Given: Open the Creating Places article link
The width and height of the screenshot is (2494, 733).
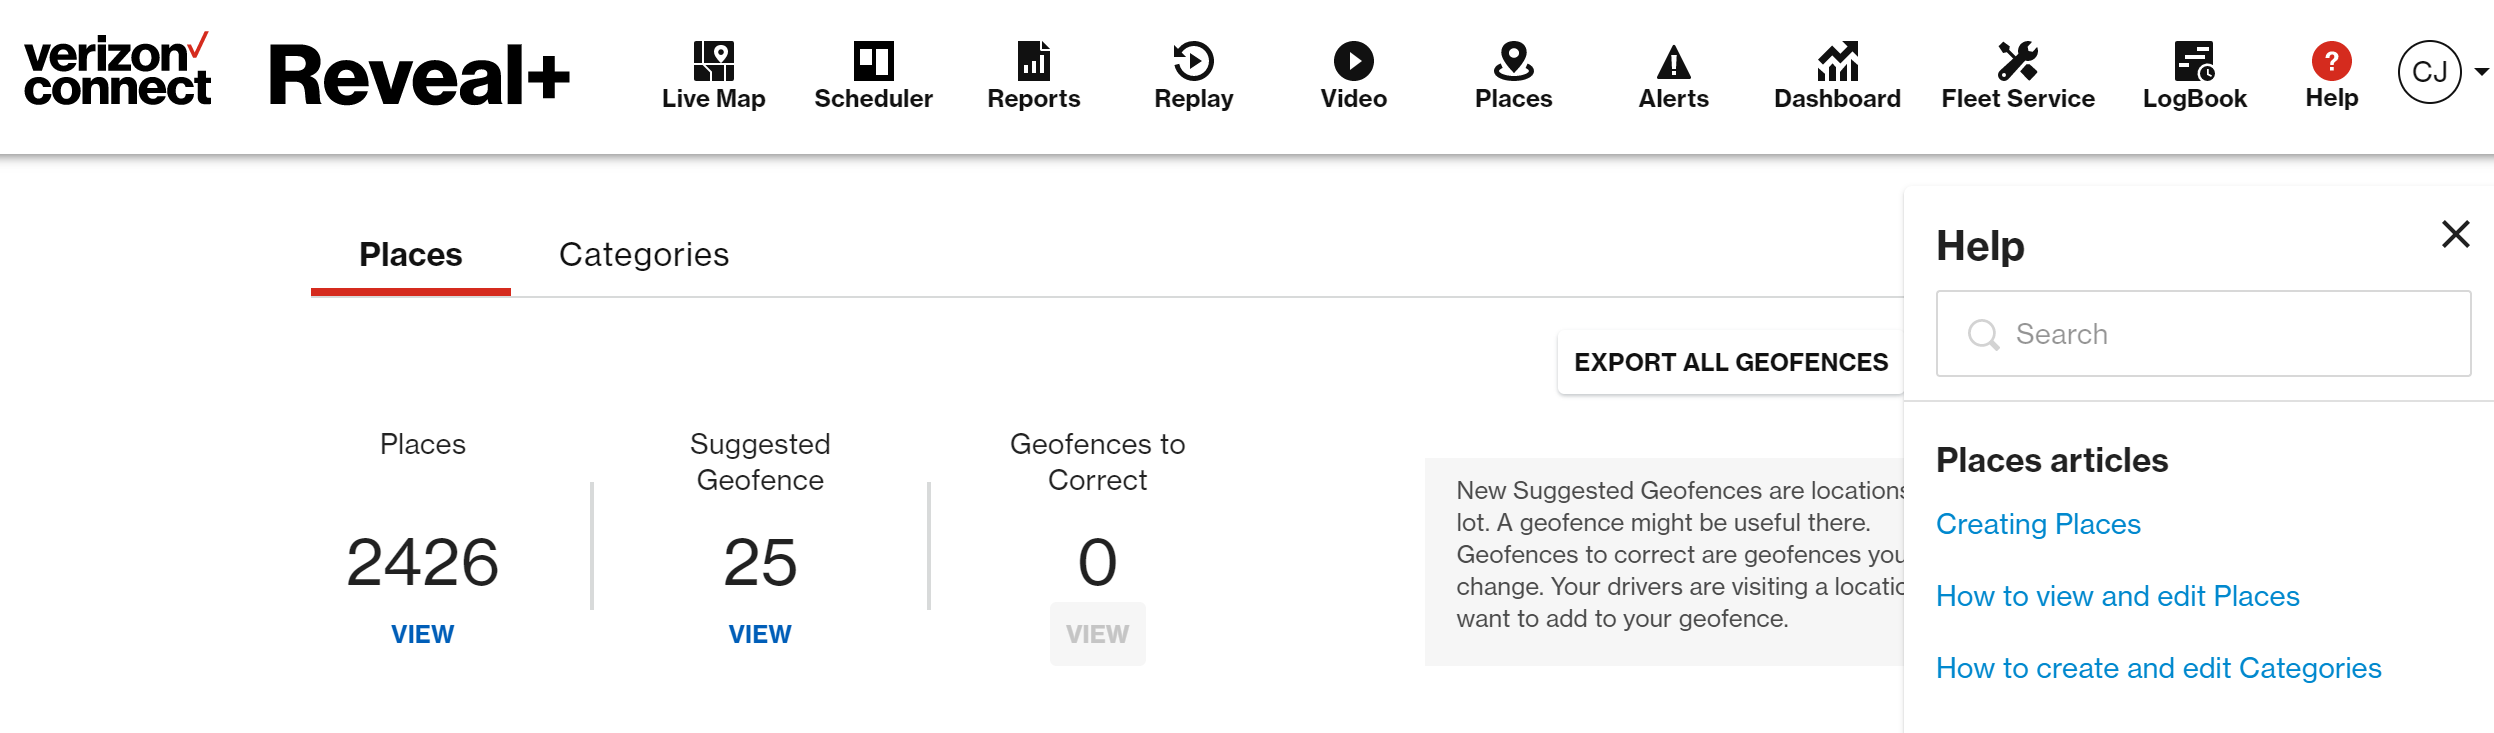Looking at the screenshot, I should 2038,524.
